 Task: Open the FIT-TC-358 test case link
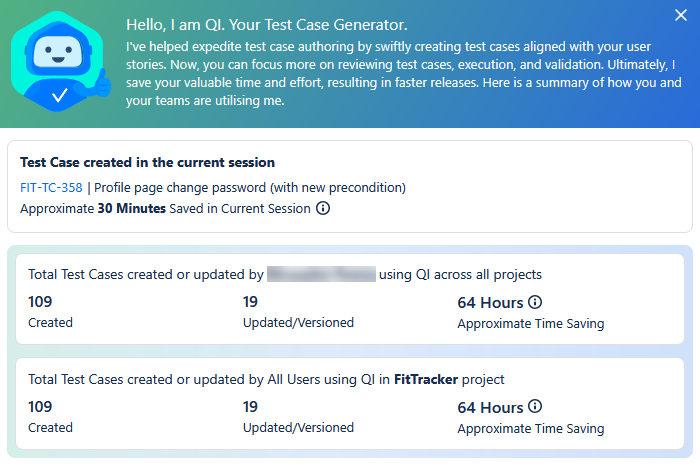coord(51,187)
